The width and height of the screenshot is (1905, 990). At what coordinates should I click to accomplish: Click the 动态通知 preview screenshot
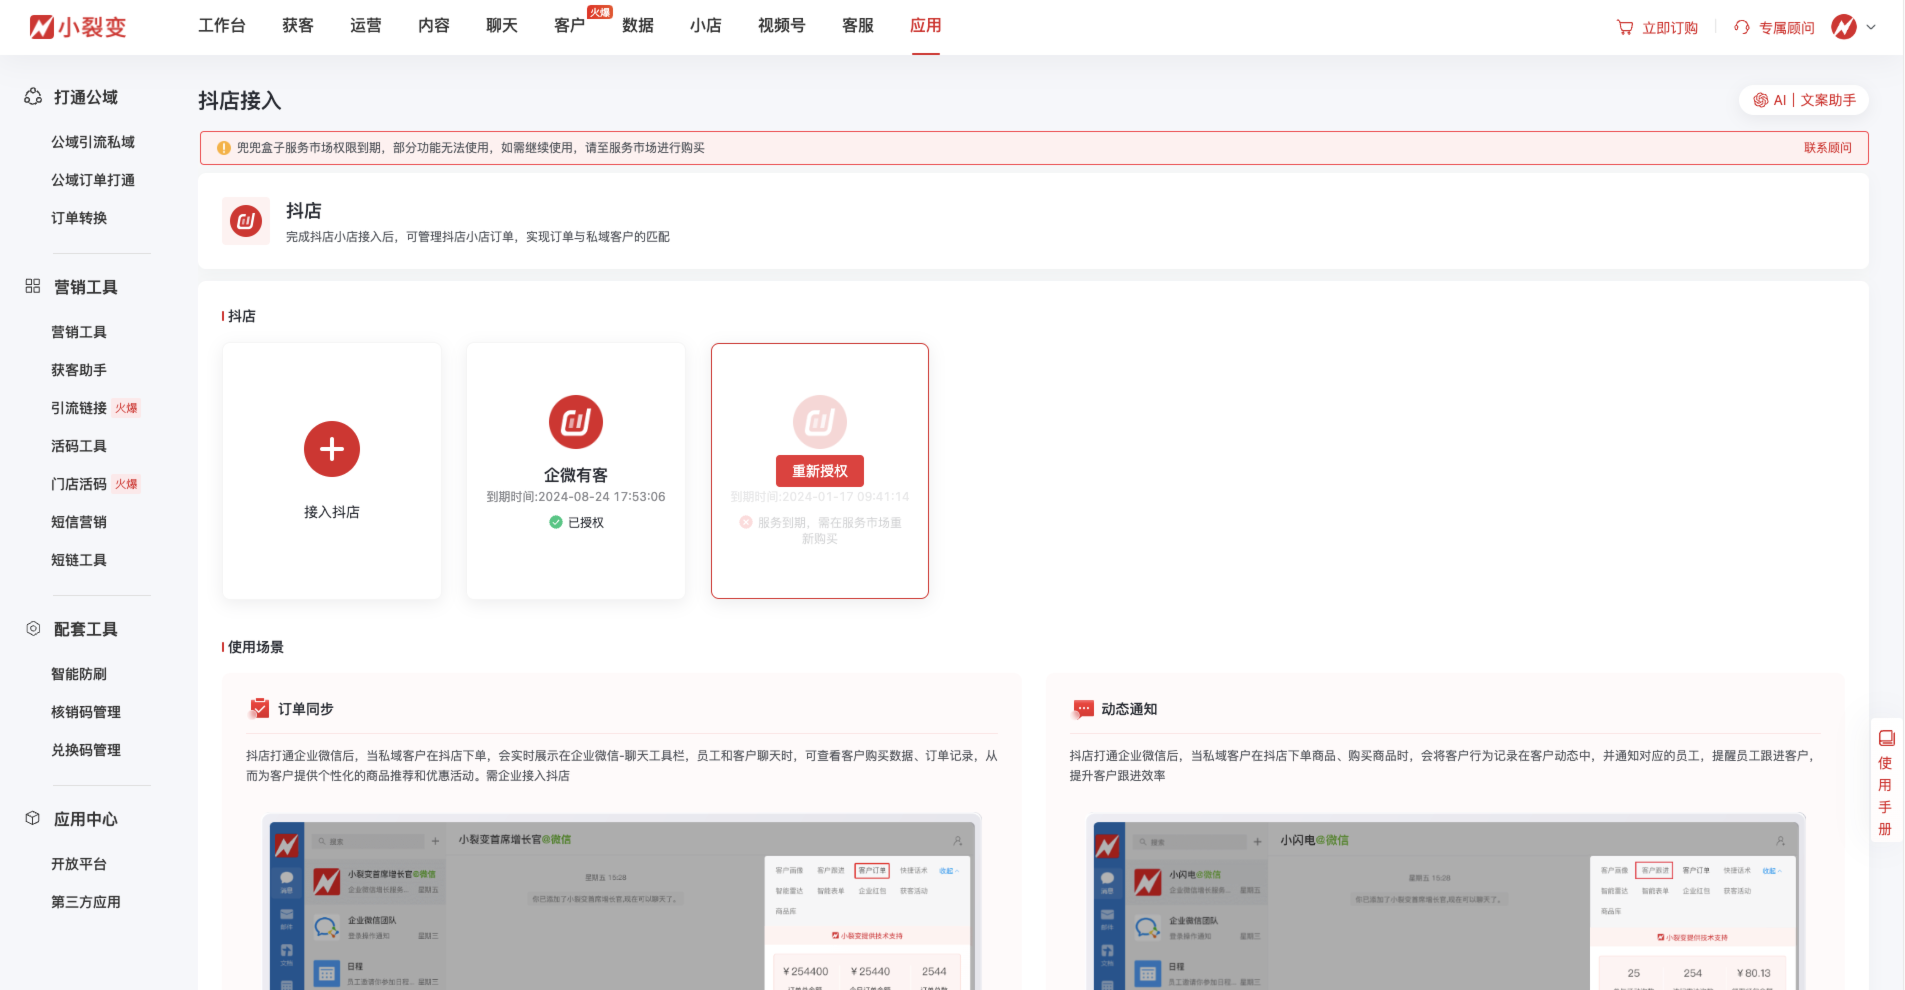(1446, 902)
